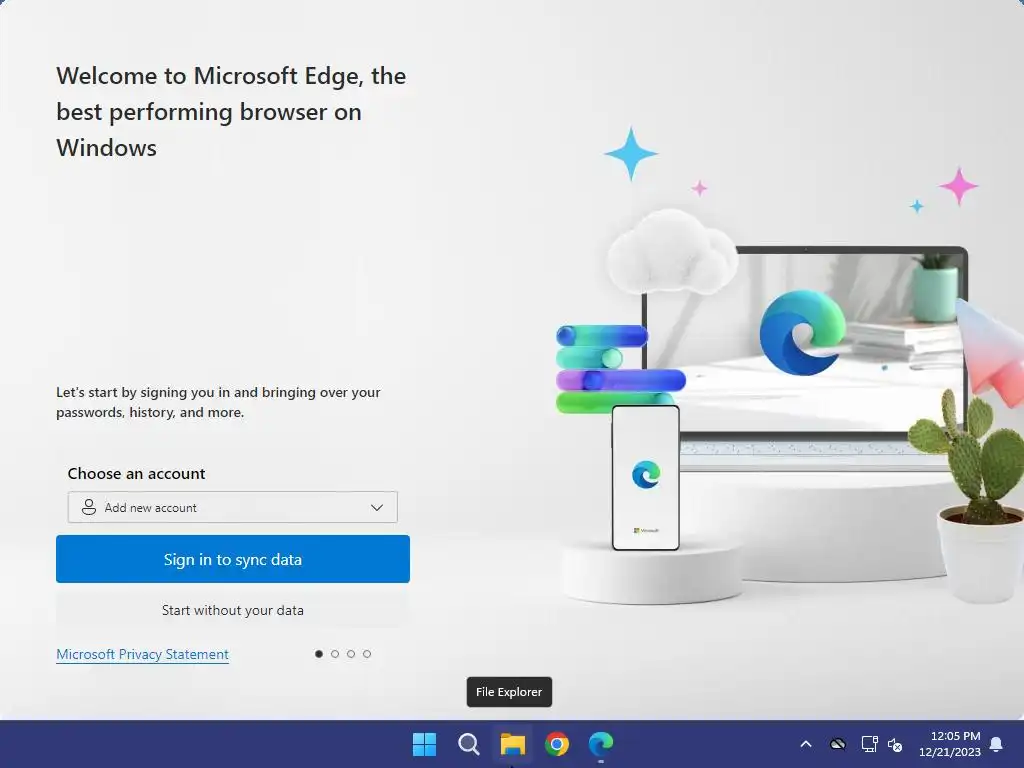Click the person icon in the account selector

(89, 507)
